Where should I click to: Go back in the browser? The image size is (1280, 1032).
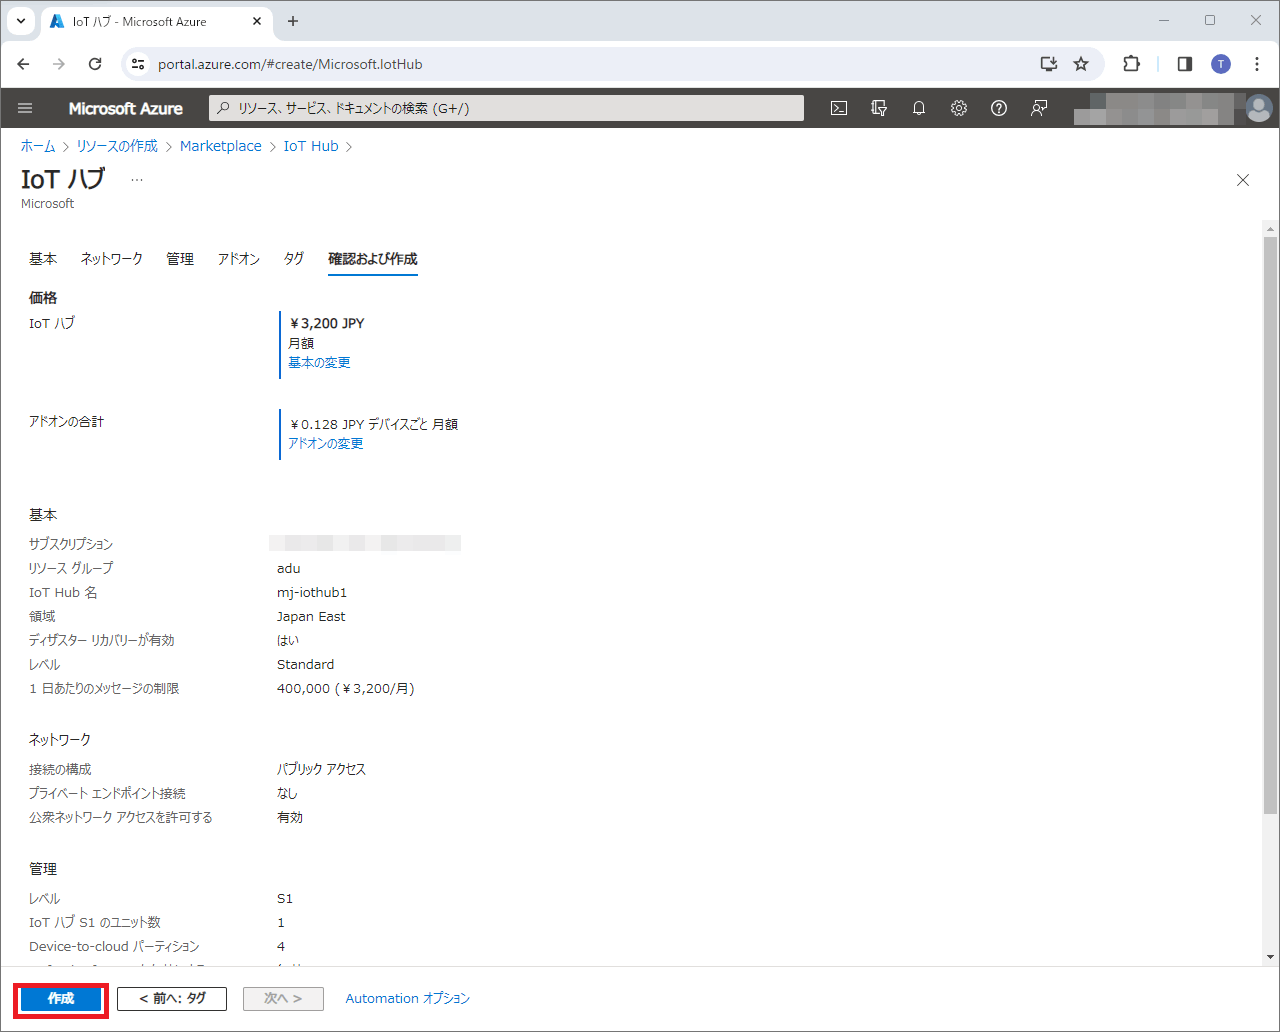[24, 64]
